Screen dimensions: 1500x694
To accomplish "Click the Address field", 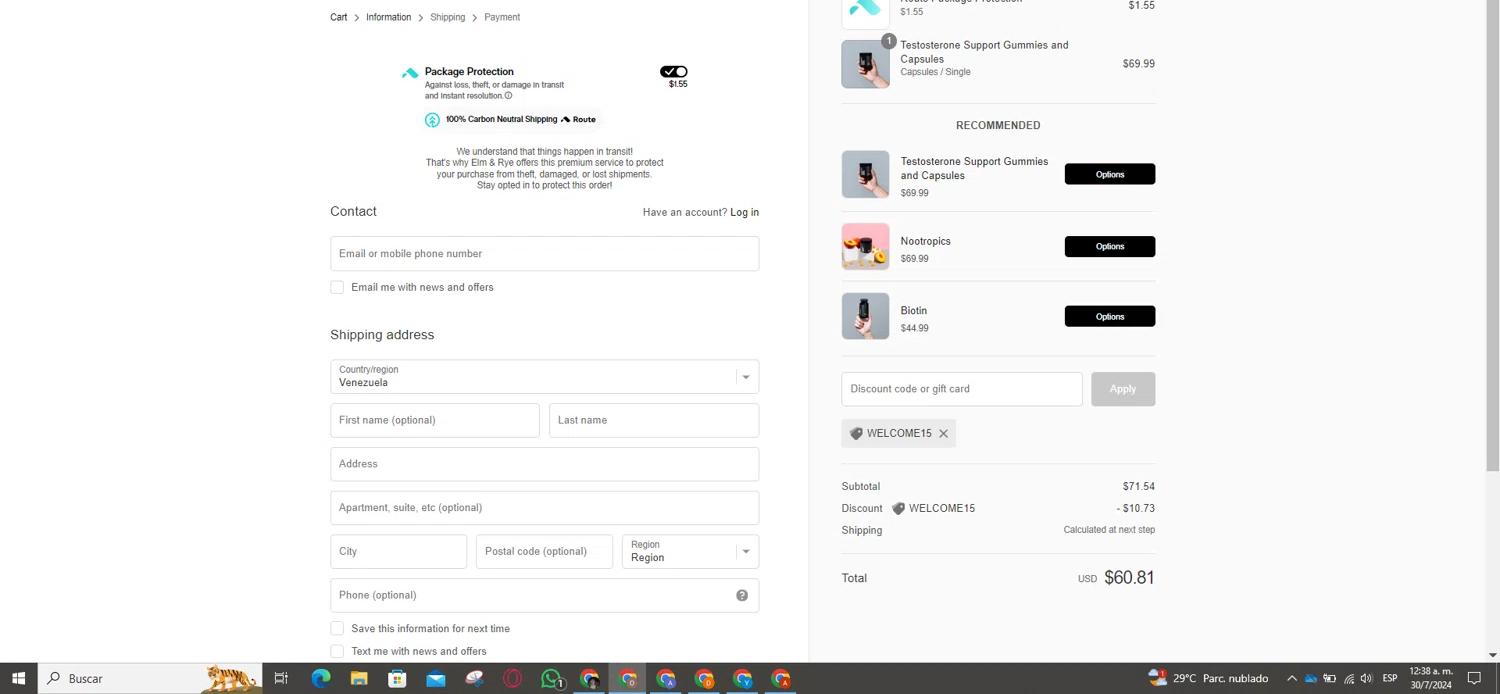I will pos(544,464).
